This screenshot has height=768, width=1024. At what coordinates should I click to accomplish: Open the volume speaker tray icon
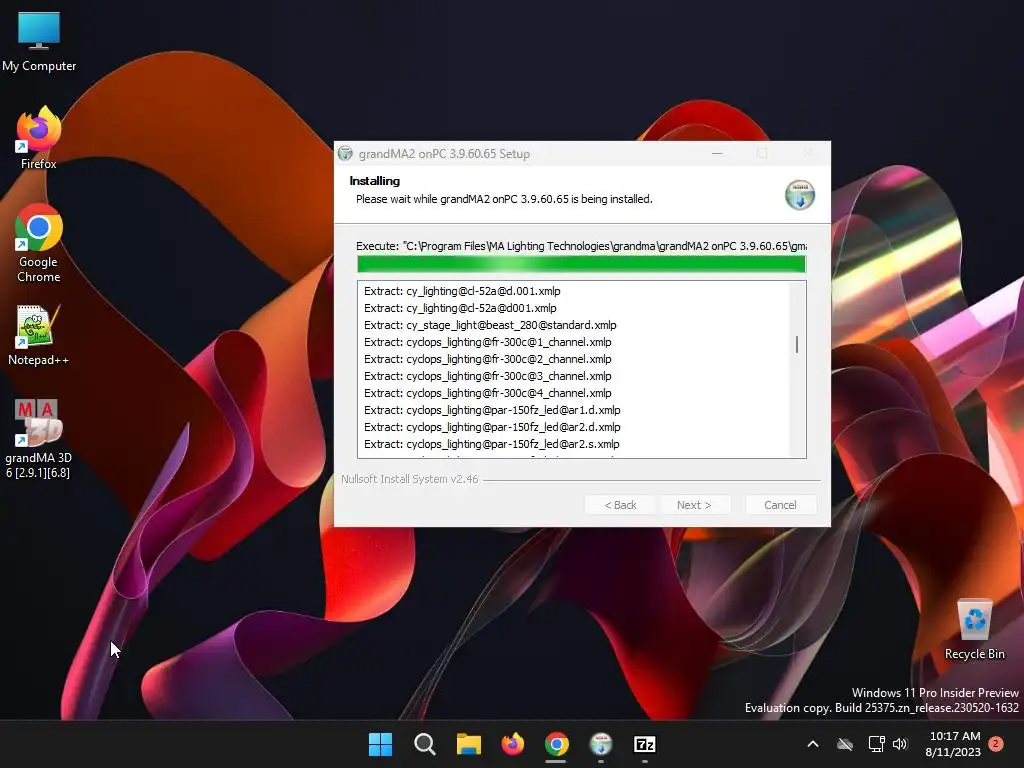900,744
